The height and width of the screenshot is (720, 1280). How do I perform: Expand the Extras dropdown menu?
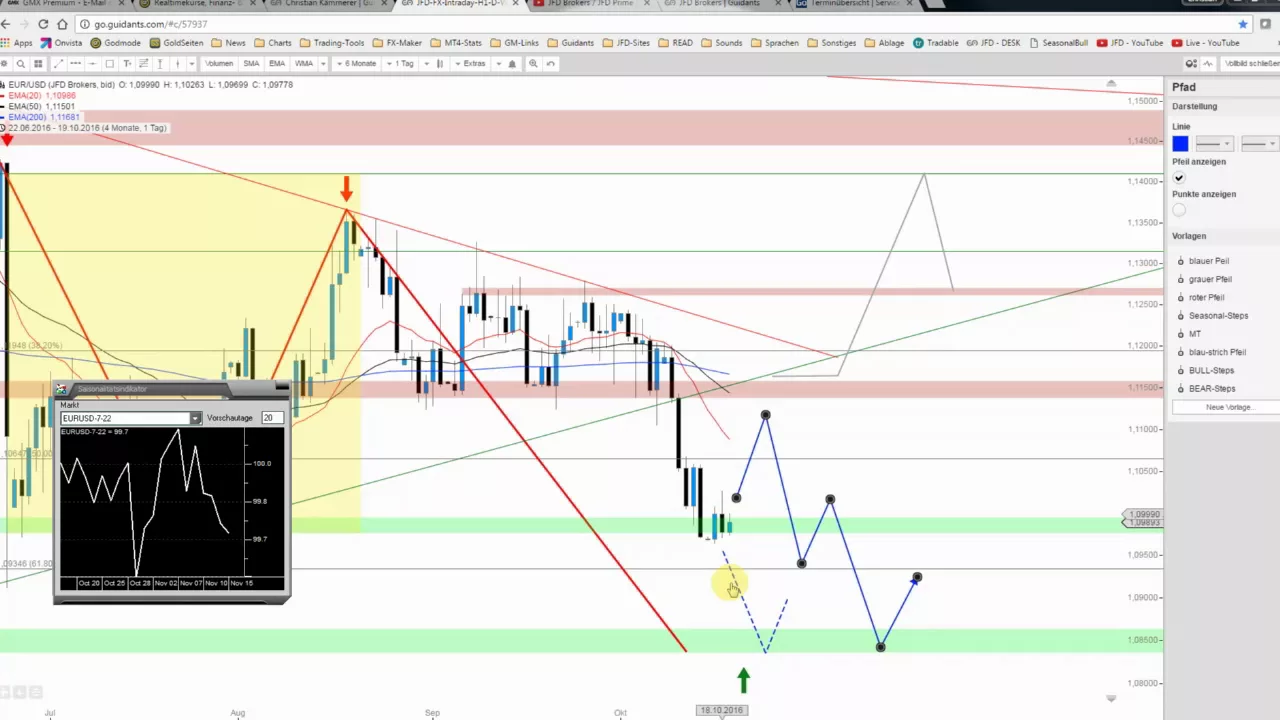coord(469,63)
